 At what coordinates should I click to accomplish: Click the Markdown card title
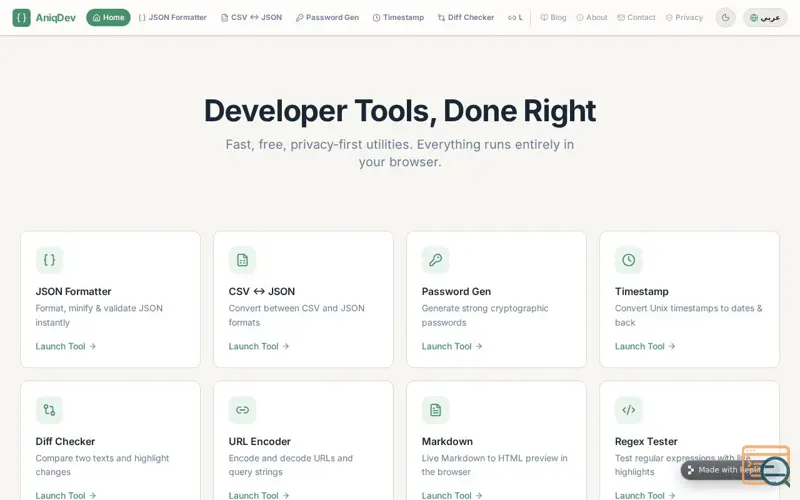click(x=447, y=441)
